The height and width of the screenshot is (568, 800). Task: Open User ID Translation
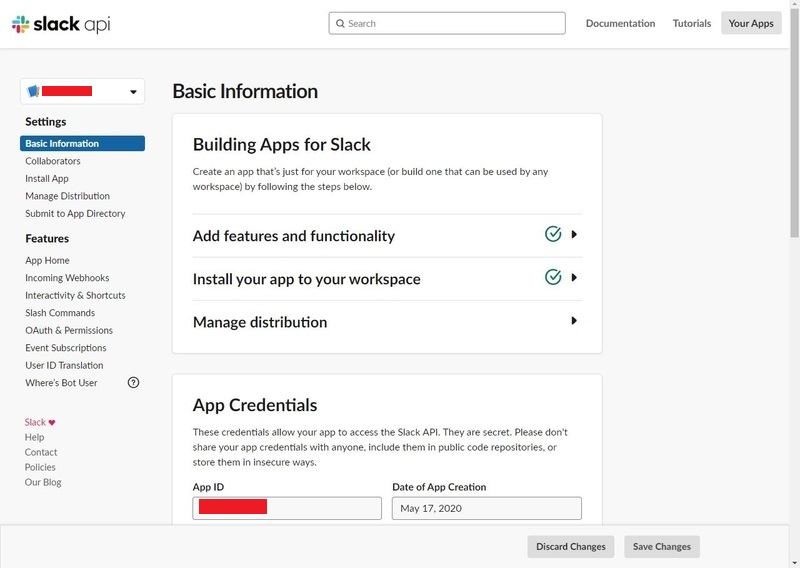click(64, 365)
